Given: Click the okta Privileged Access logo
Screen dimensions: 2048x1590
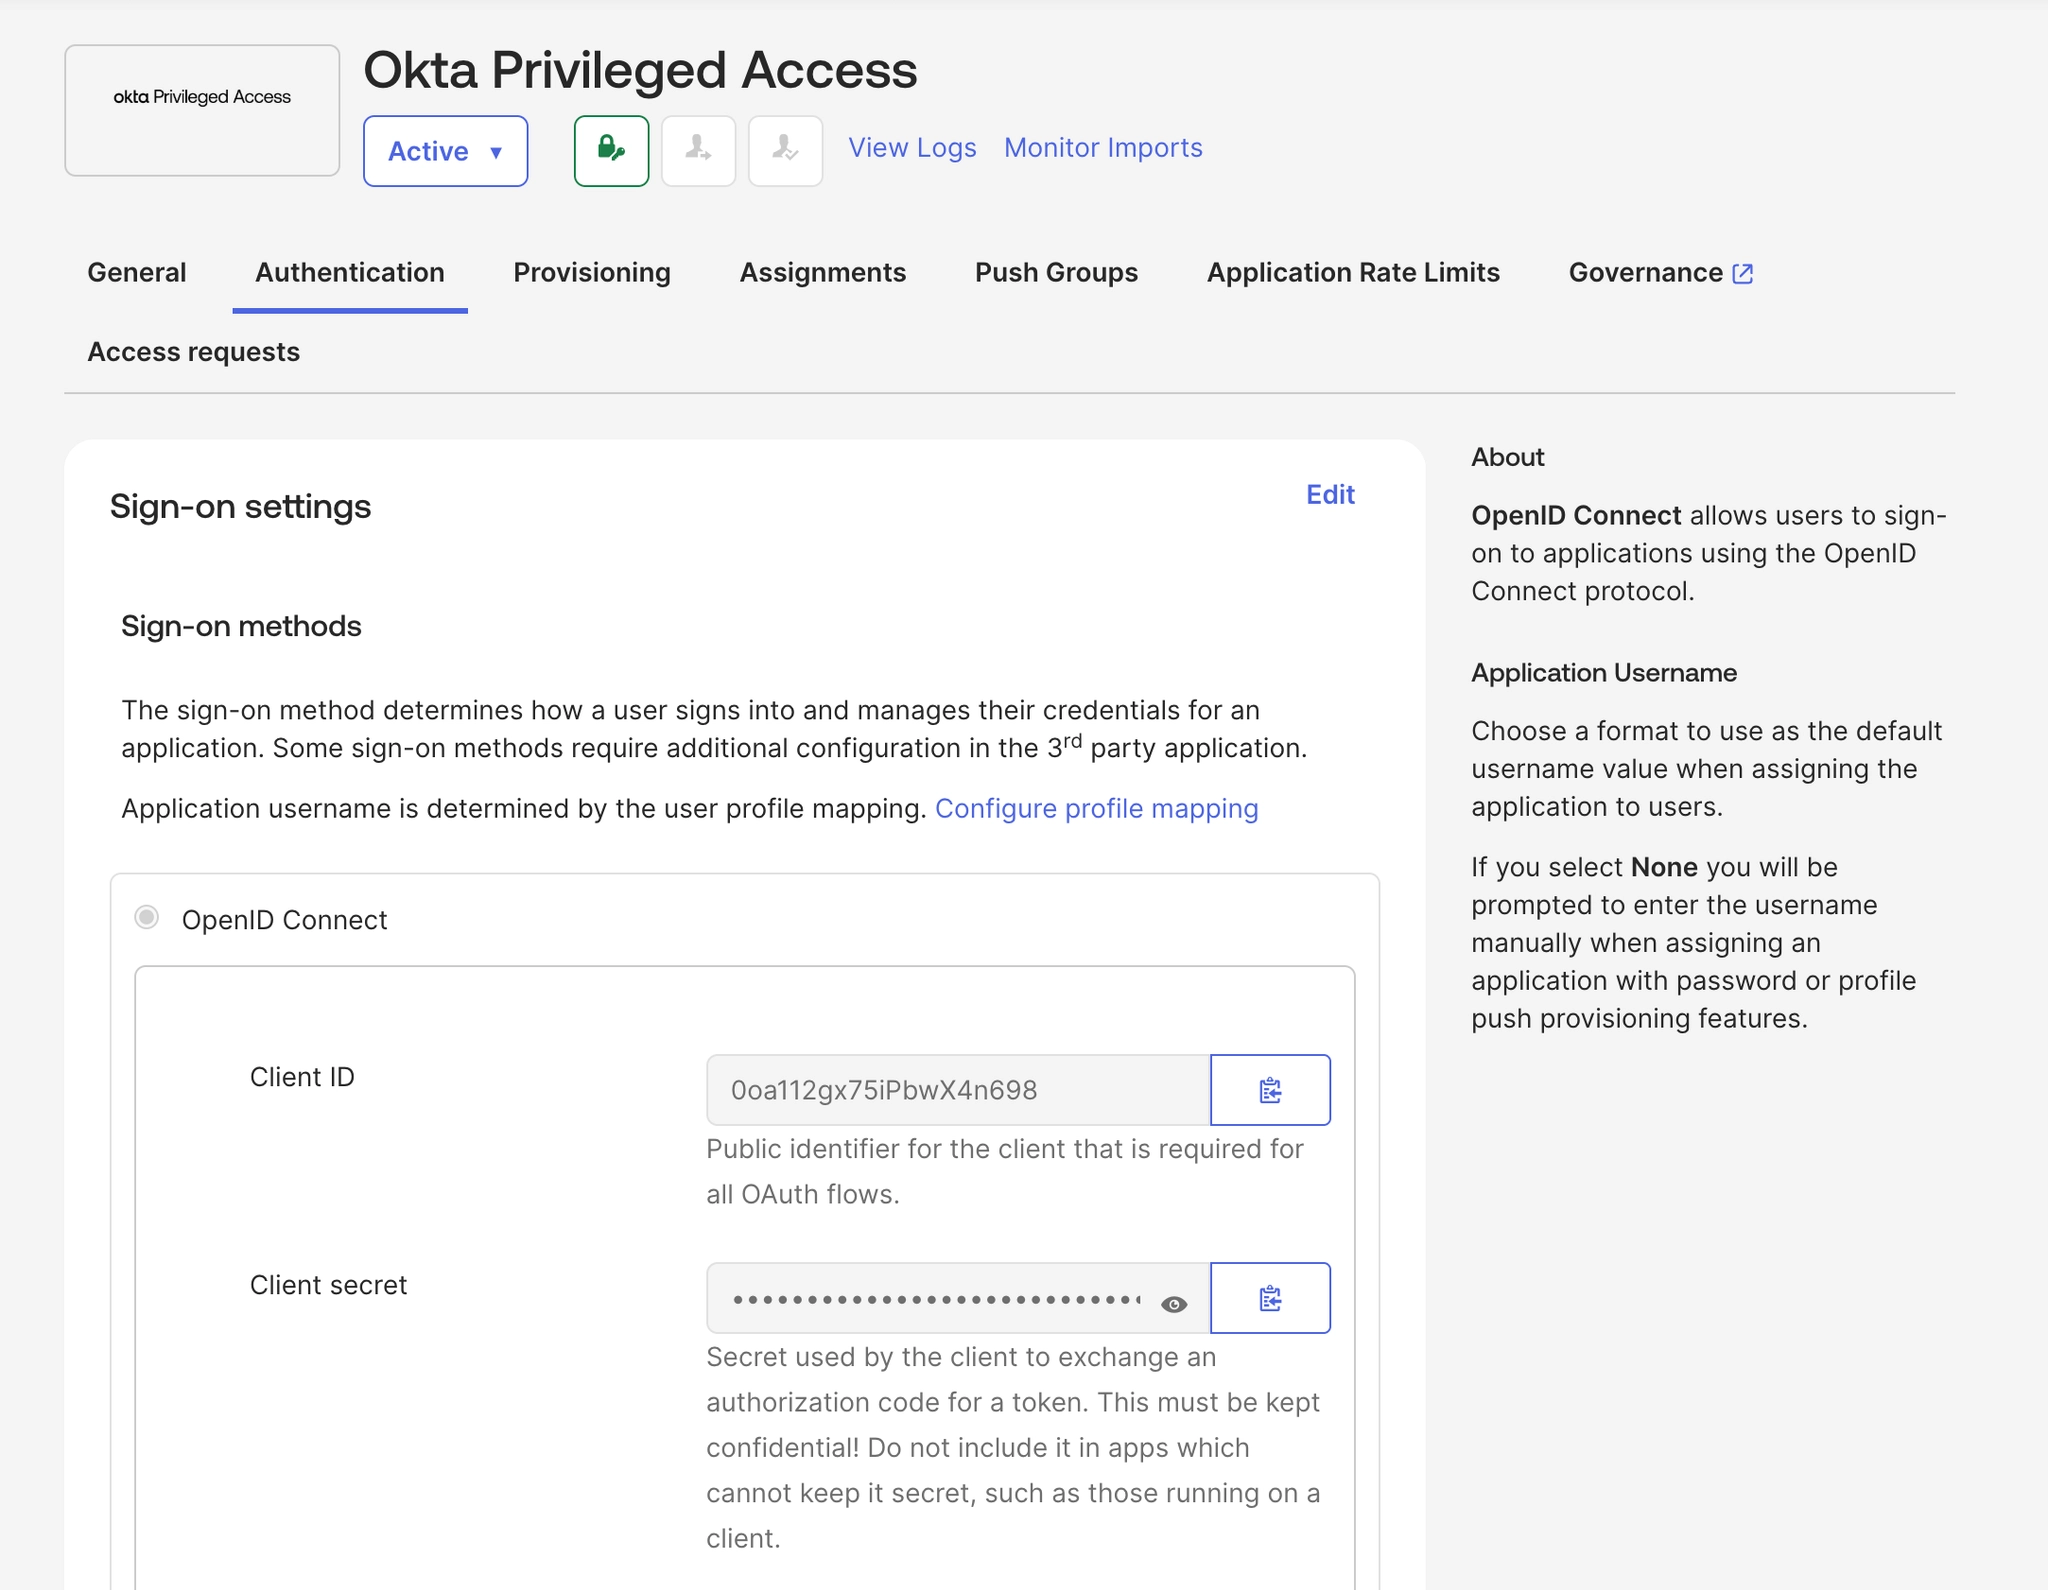Looking at the screenshot, I should pos(202,98).
